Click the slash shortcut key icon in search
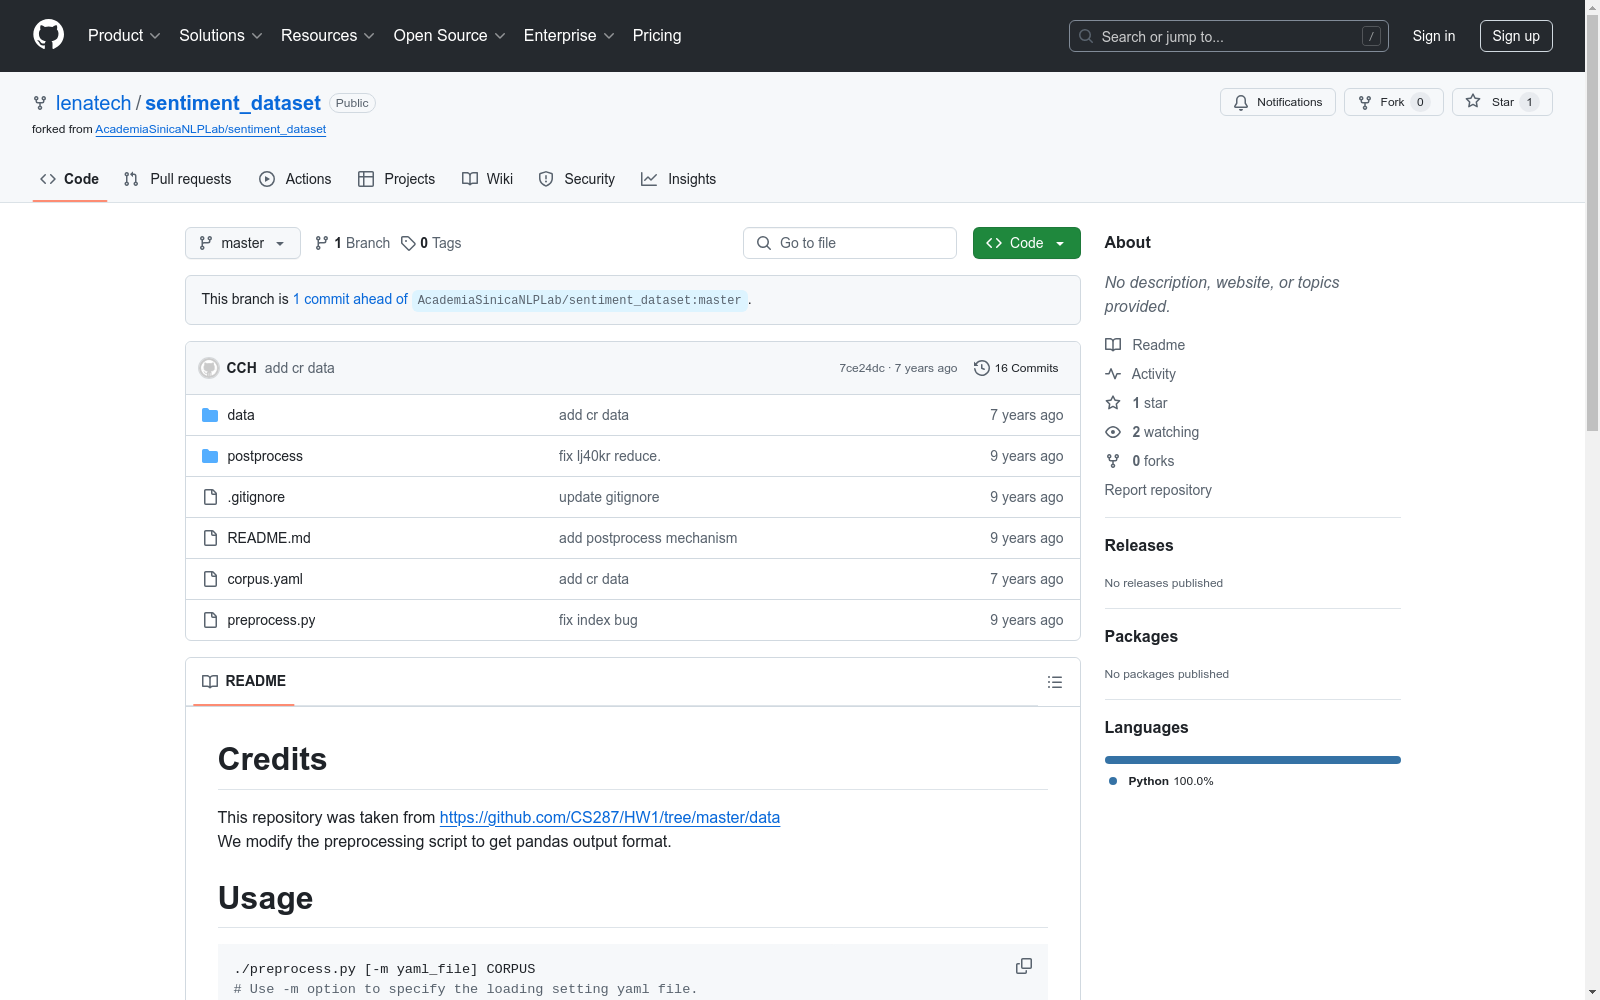Viewport: 1600px width, 1000px height. click(1371, 36)
